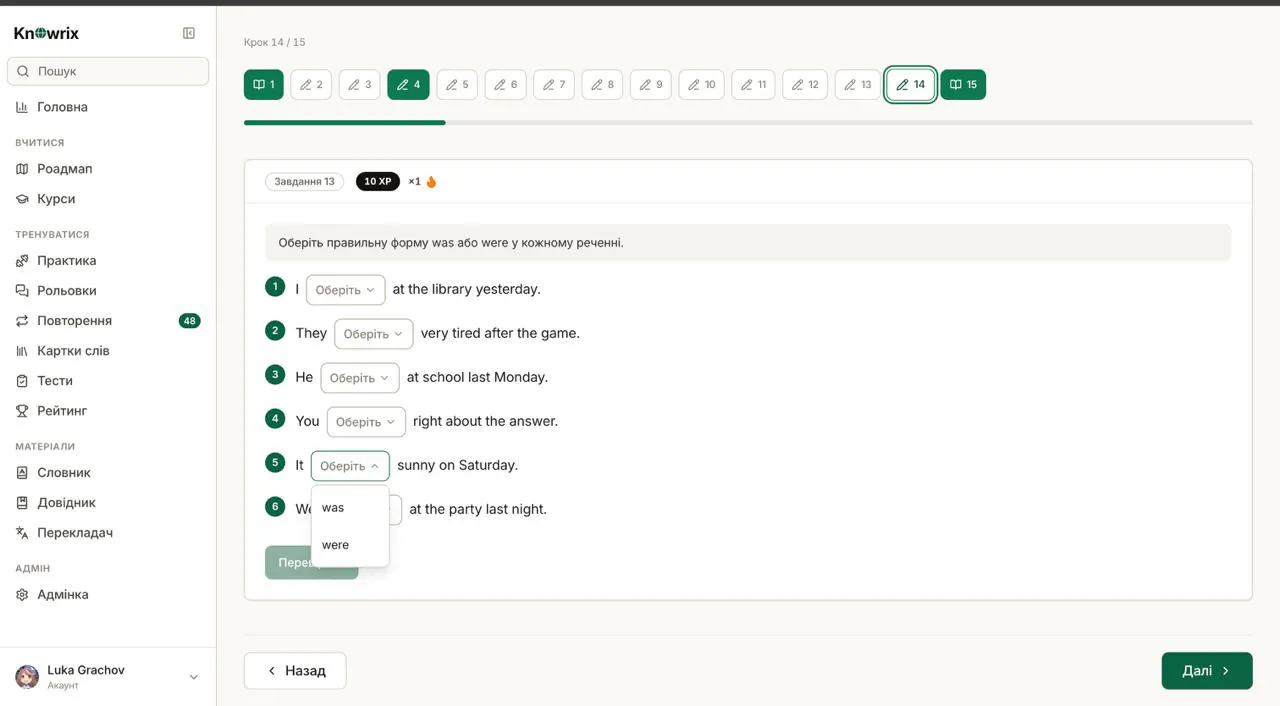Click the Knowrix logo
Image resolution: width=1280 pixels, height=706 pixels.
point(46,33)
